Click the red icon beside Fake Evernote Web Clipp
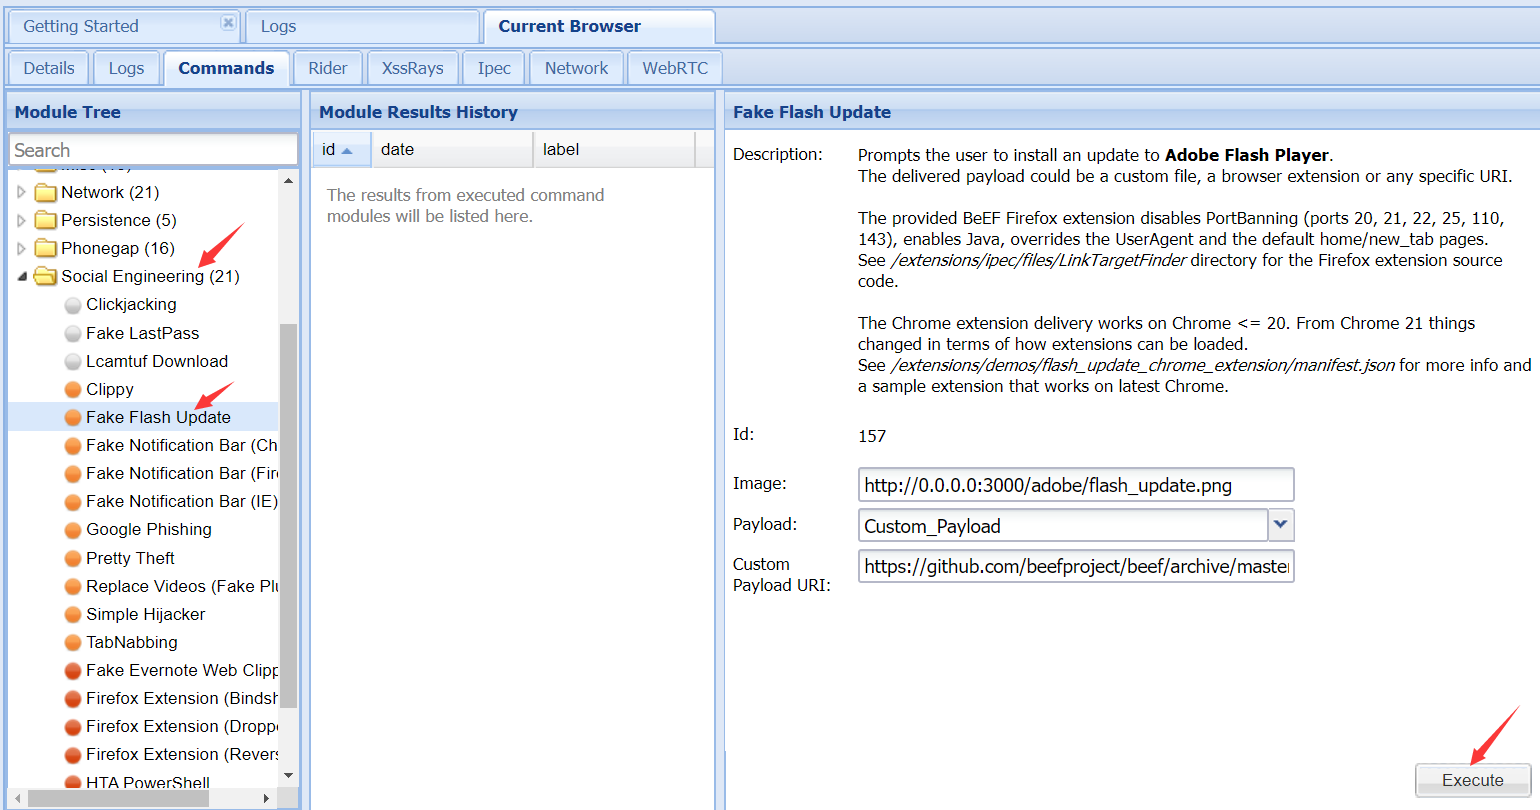This screenshot has width=1540, height=810. point(73,670)
